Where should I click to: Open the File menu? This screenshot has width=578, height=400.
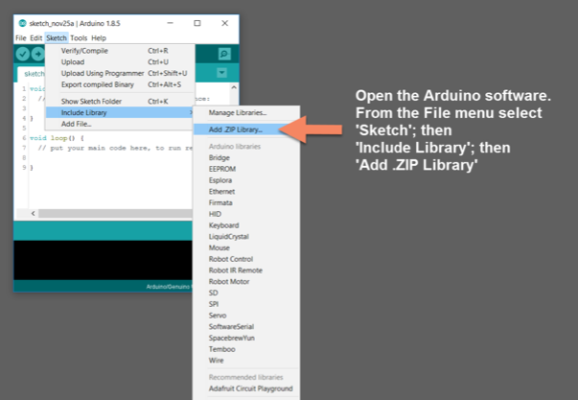click(x=21, y=38)
